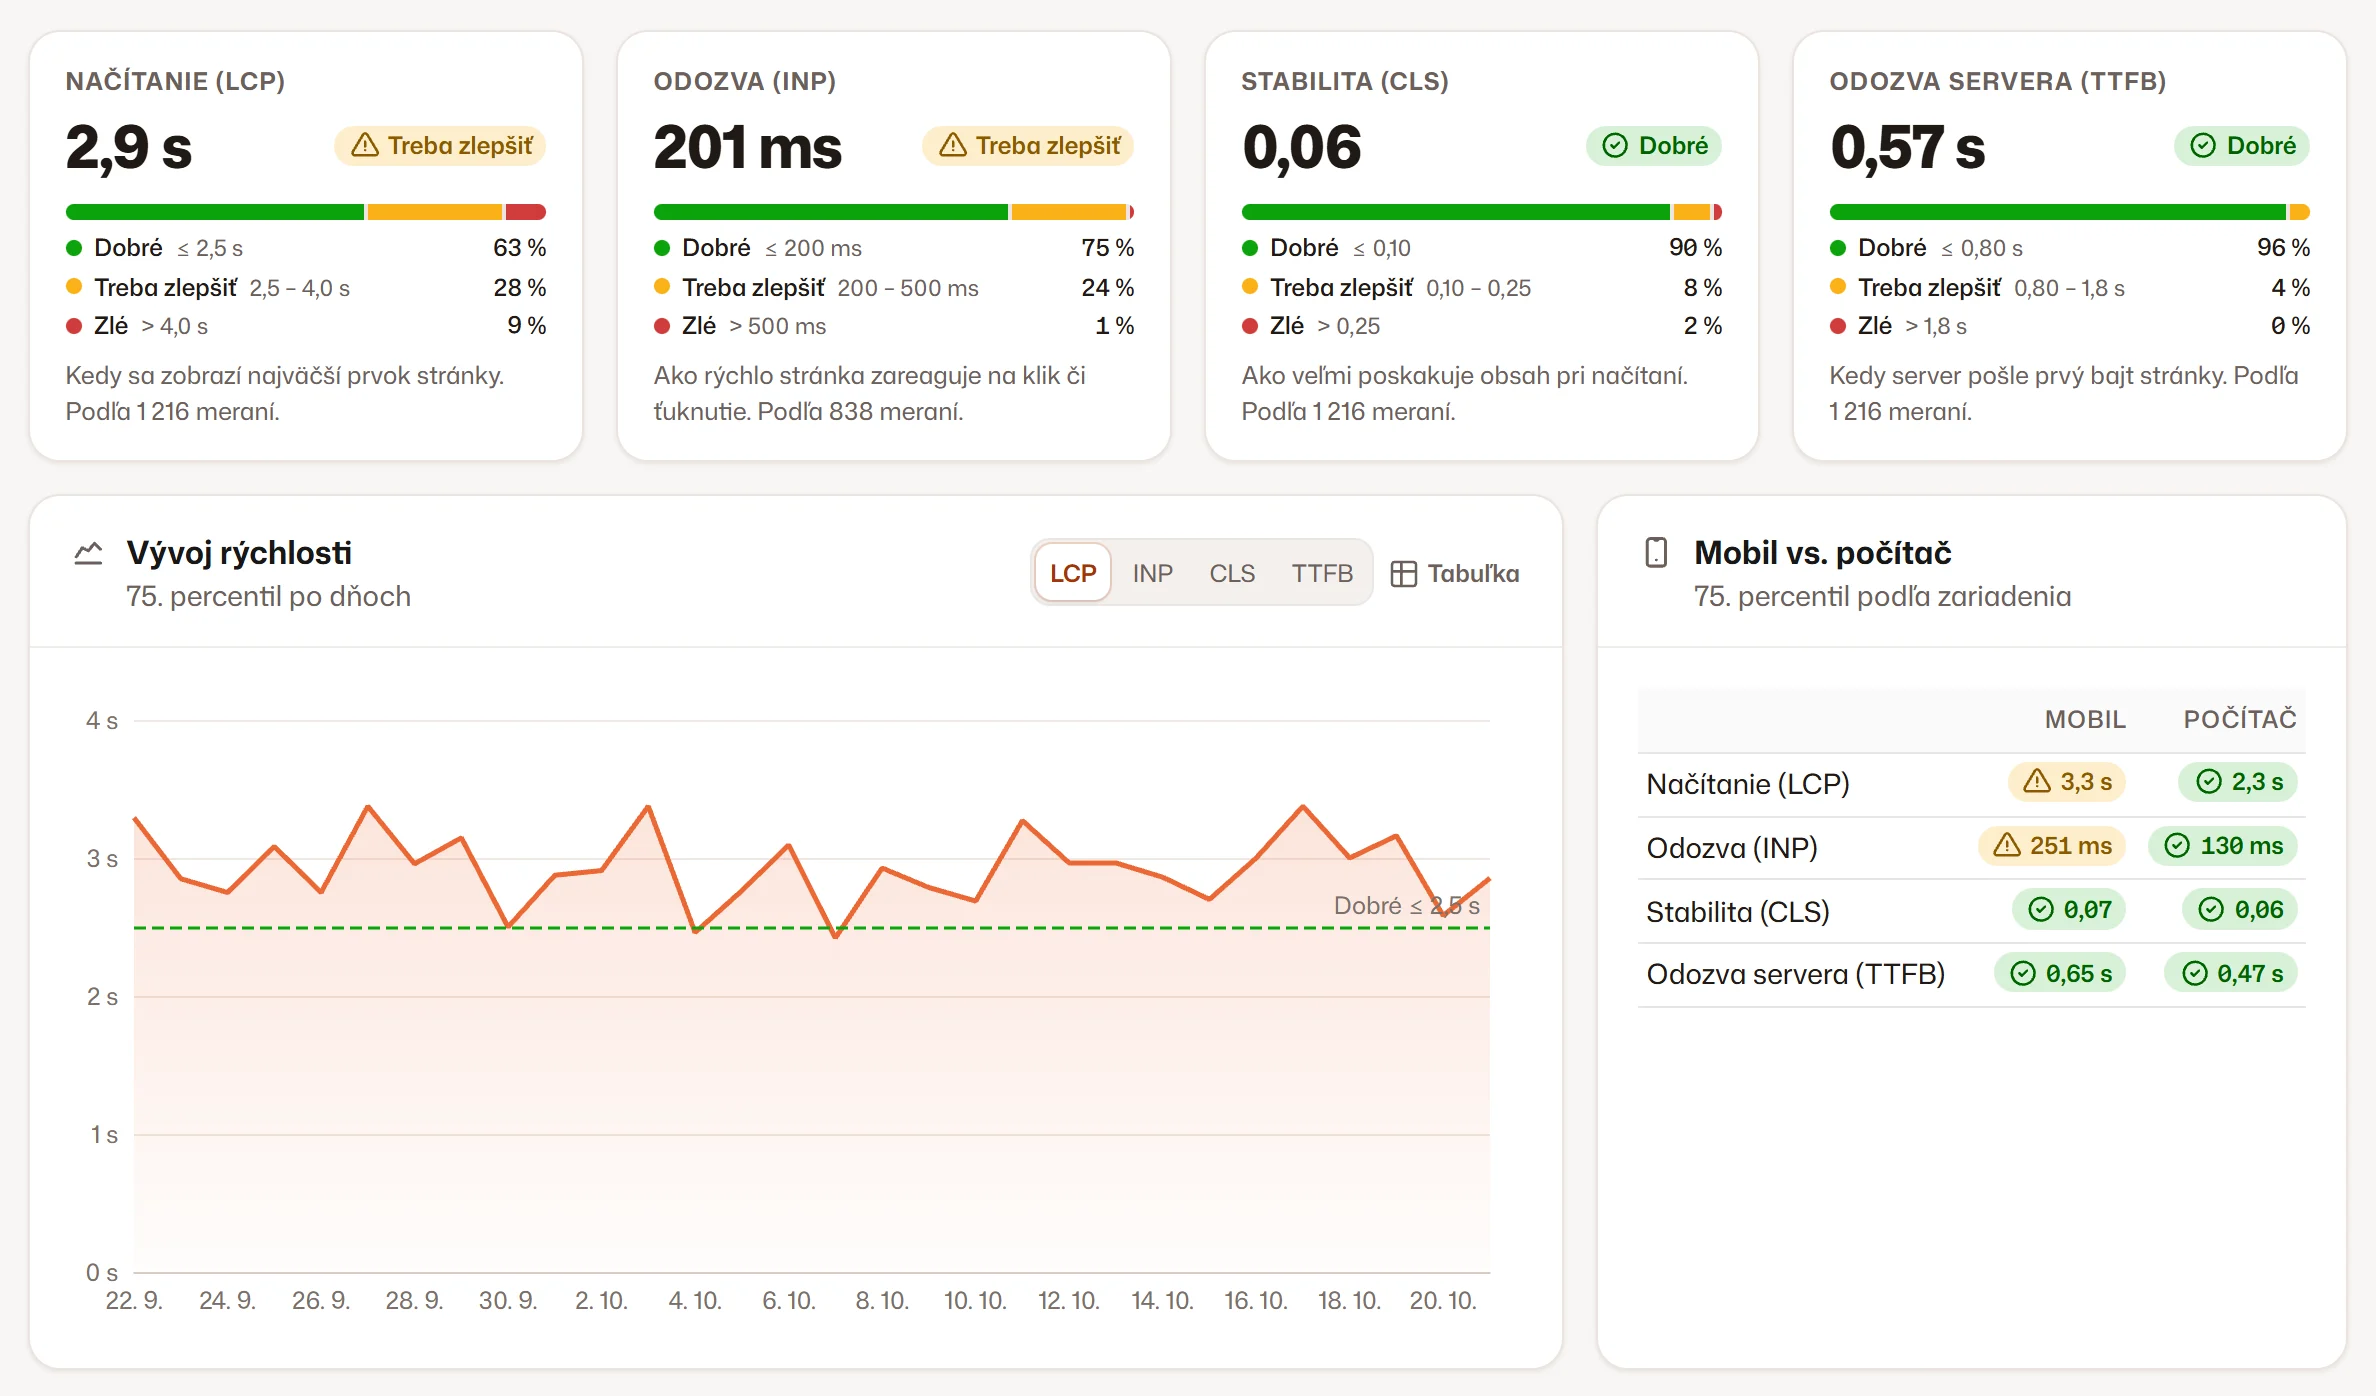Switch chart to the INP tab
This screenshot has width=2376, height=1396.
[x=1152, y=573]
